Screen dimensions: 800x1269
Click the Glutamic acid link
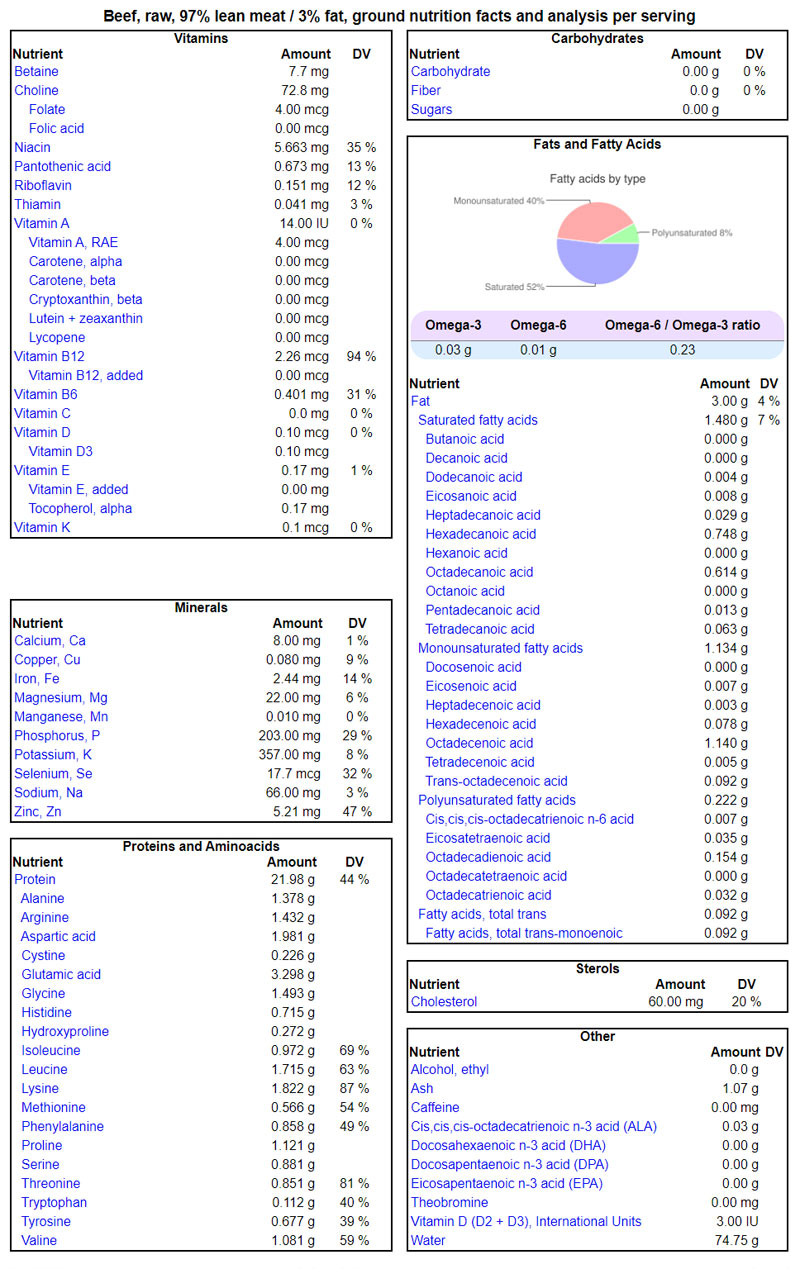coord(61,974)
